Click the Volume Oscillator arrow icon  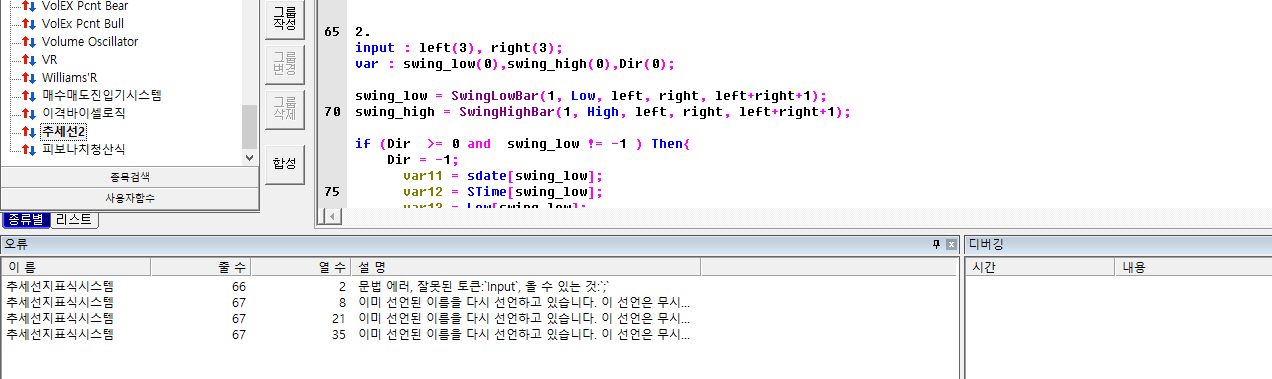click(29, 42)
